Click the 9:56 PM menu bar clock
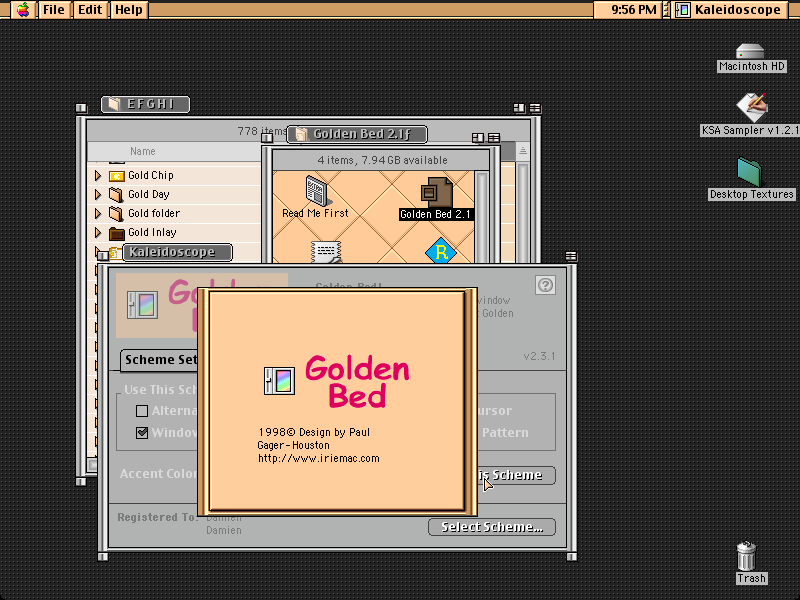This screenshot has width=800, height=600. pos(634,10)
